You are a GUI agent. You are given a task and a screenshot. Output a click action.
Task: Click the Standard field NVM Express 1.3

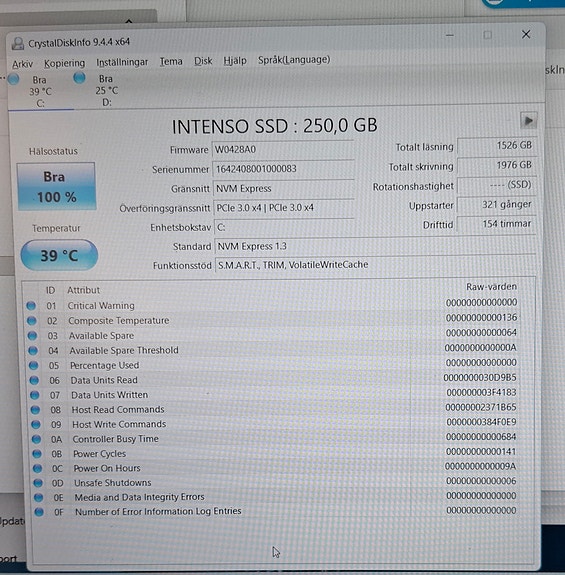point(375,246)
